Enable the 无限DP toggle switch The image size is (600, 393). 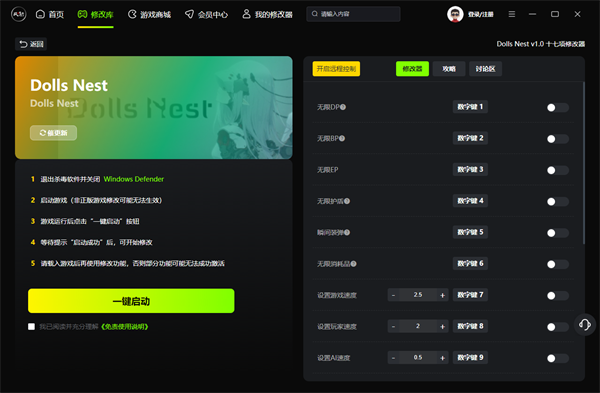[x=557, y=108]
